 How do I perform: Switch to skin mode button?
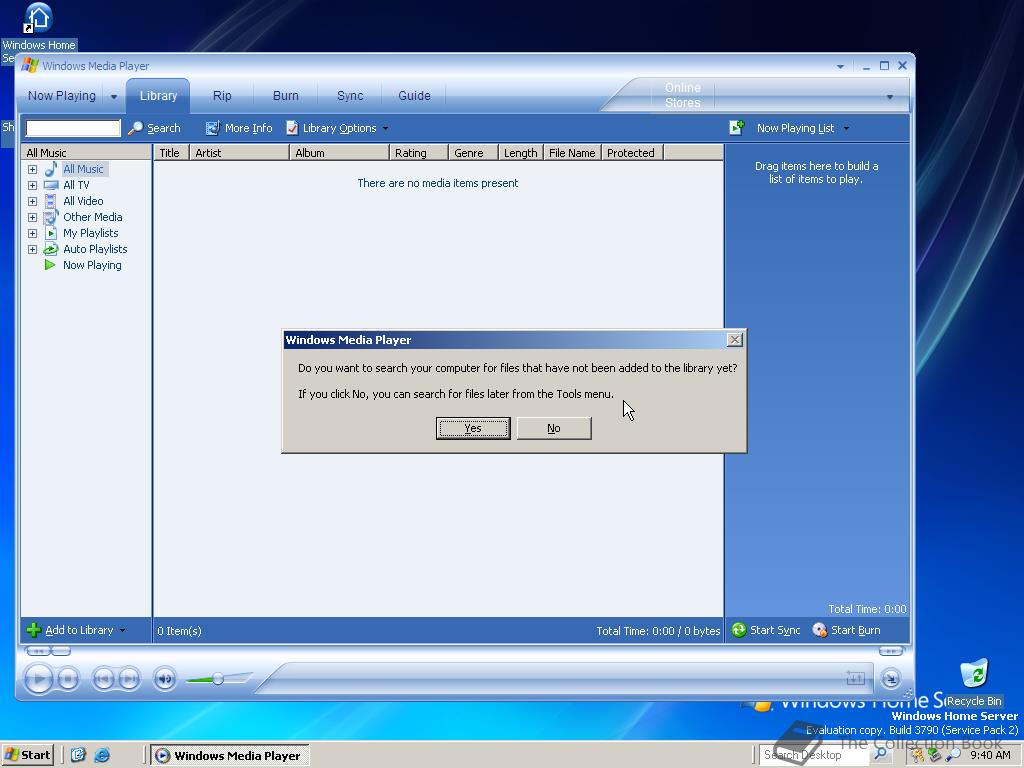pos(891,679)
